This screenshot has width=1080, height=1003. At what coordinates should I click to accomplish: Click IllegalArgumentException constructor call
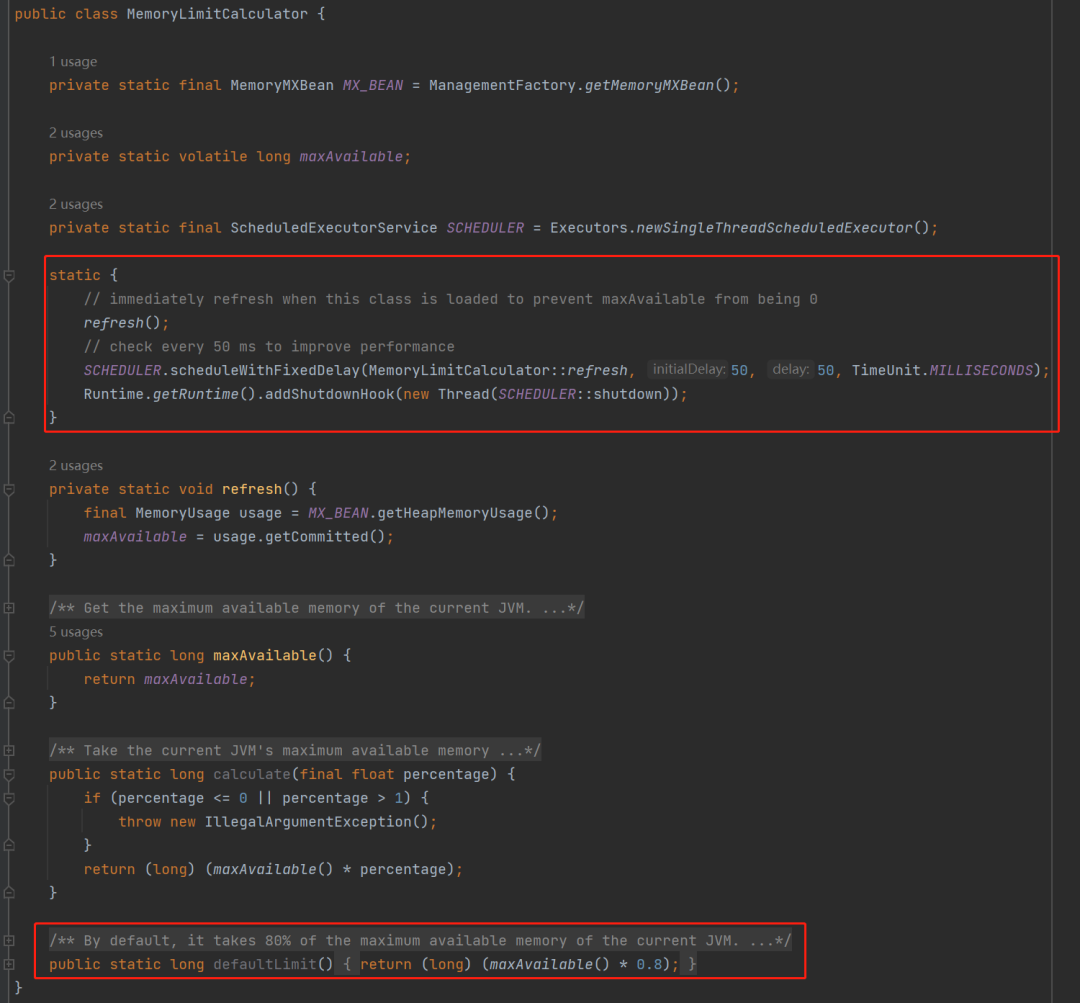tap(316, 822)
